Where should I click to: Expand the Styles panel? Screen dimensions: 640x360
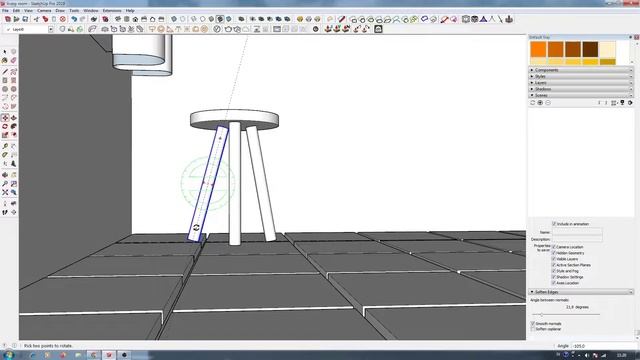point(581,76)
